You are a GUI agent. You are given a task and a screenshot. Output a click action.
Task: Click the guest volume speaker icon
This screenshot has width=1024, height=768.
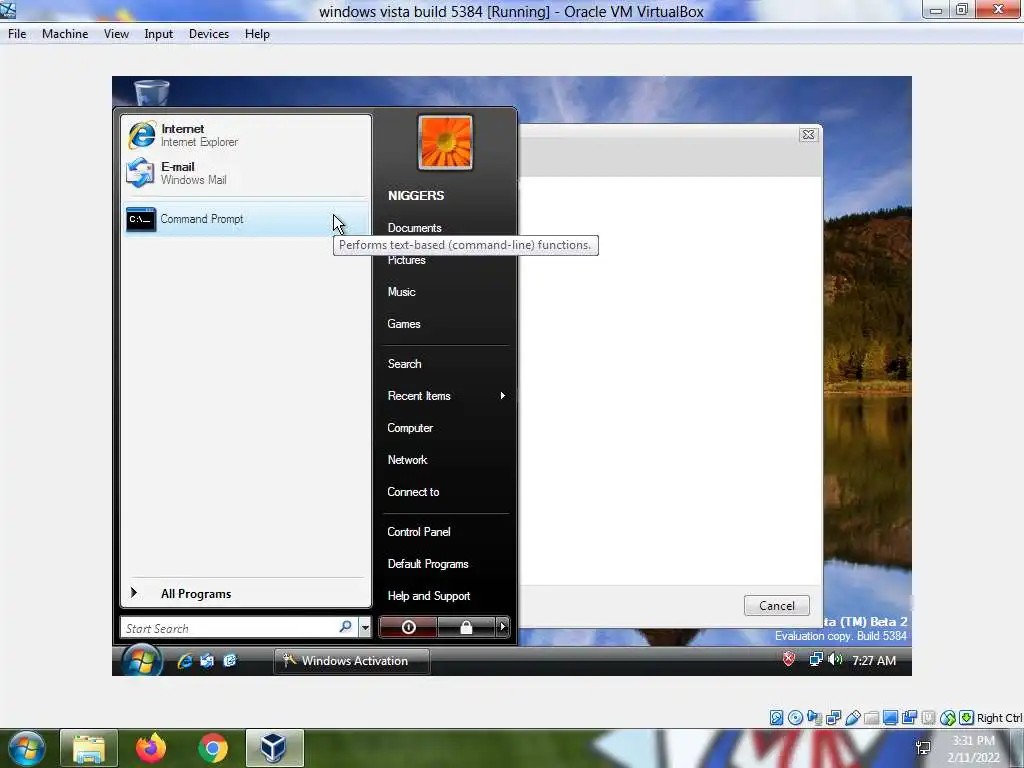[x=835, y=660]
